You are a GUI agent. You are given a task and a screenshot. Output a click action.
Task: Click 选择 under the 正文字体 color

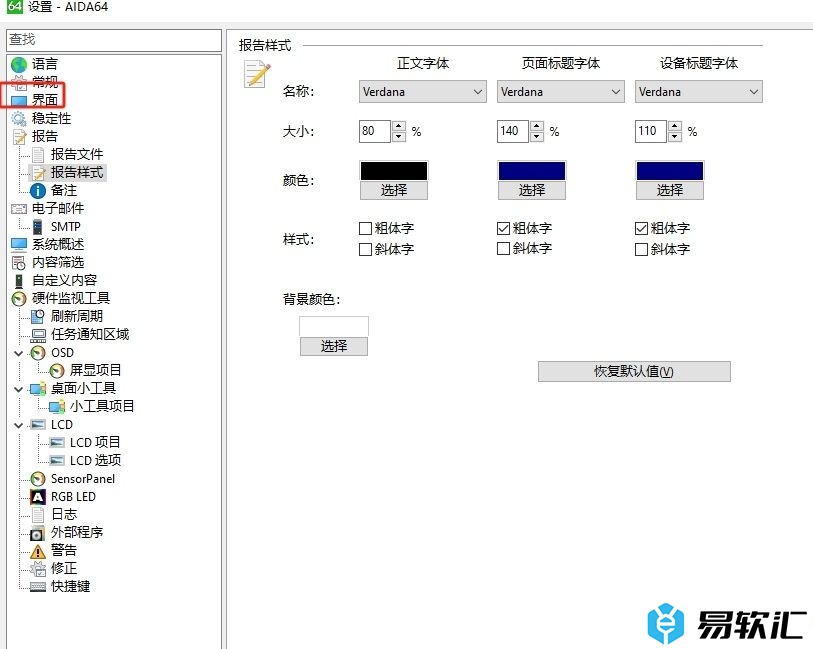coord(394,190)
